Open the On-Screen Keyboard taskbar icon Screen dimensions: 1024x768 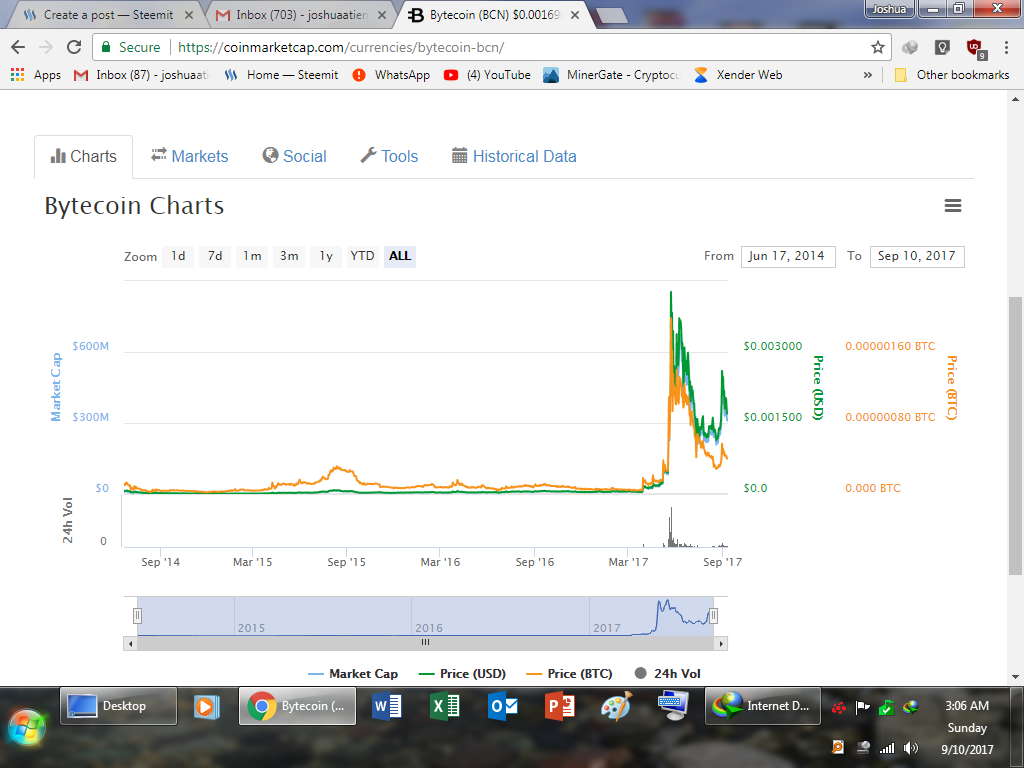[x=674, y=707]
